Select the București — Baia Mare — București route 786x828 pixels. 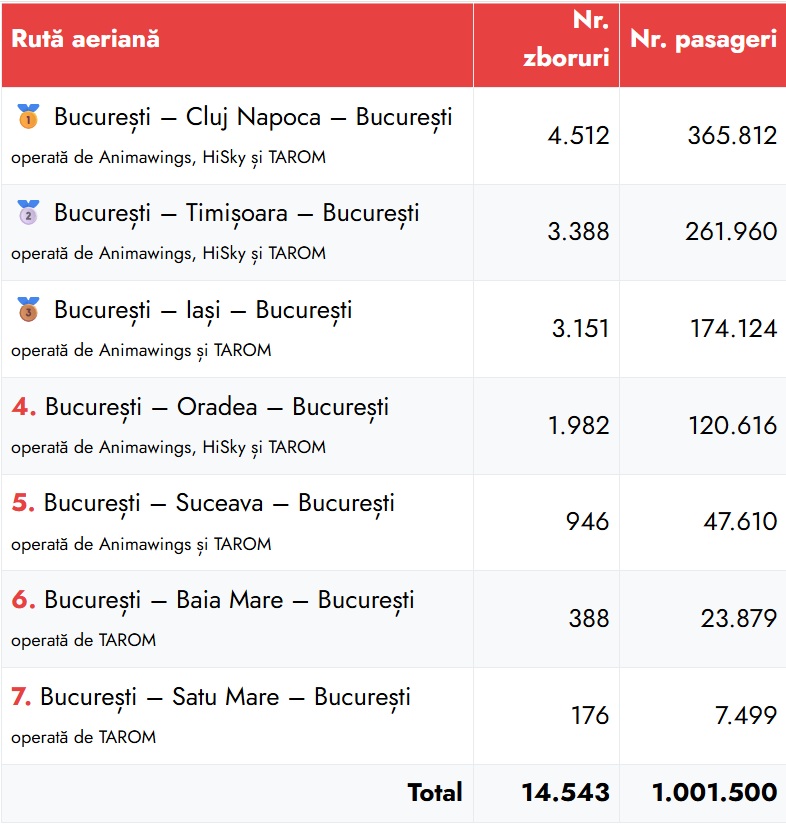pos(229,600)
